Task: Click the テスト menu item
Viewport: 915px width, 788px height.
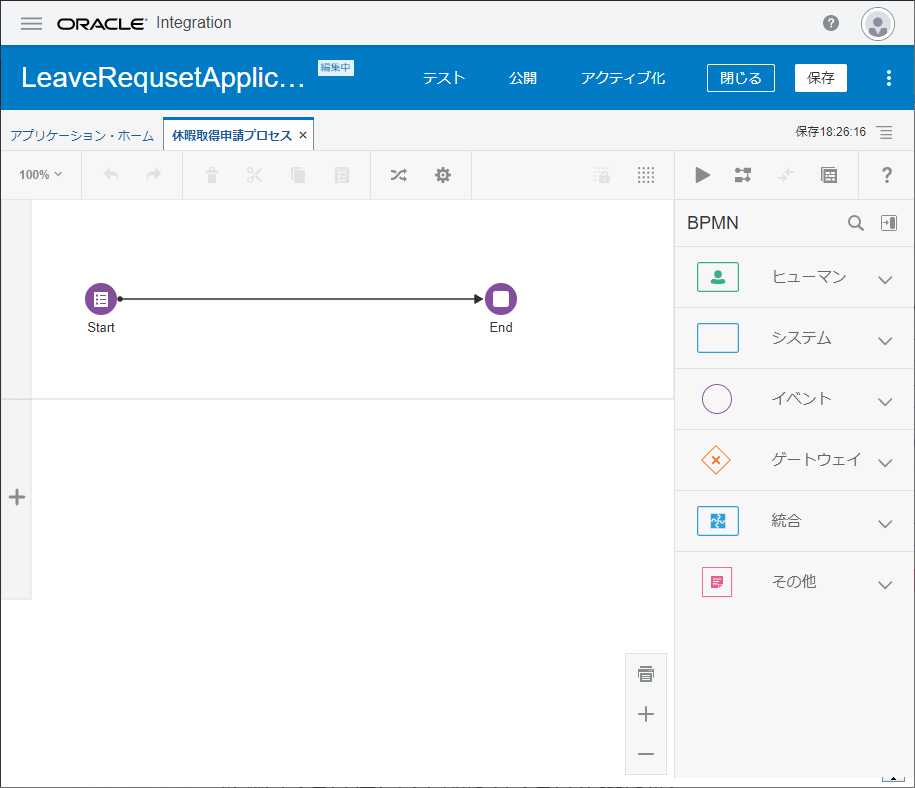Action: pos(444,78)
